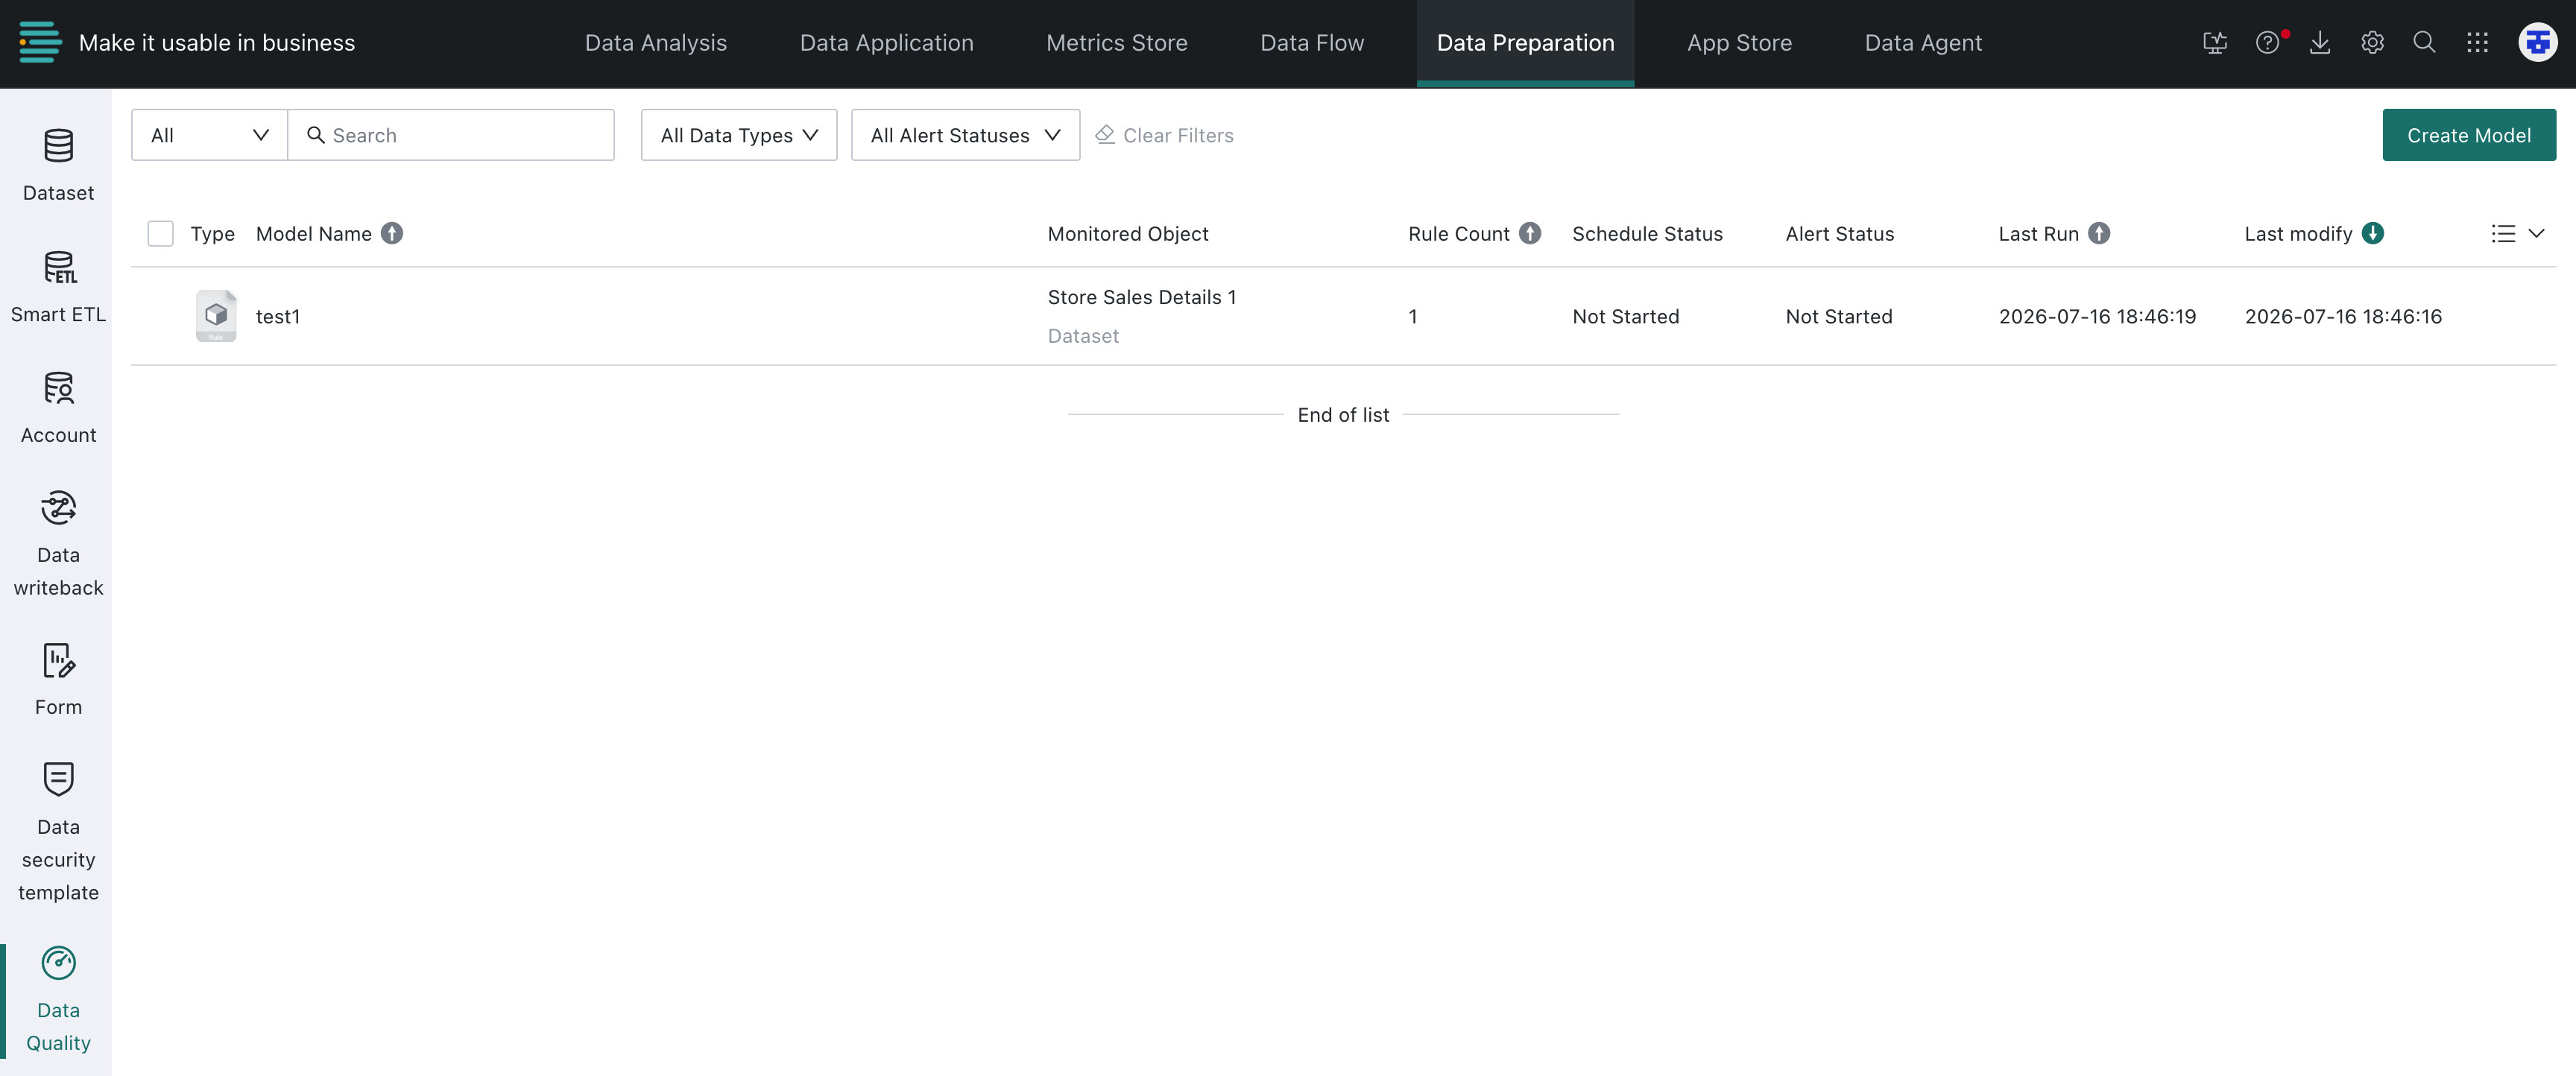Open the All scope dropdown
This screenshot has width=2576, height=1076.
pyautogui.click(x=209, y=135)
